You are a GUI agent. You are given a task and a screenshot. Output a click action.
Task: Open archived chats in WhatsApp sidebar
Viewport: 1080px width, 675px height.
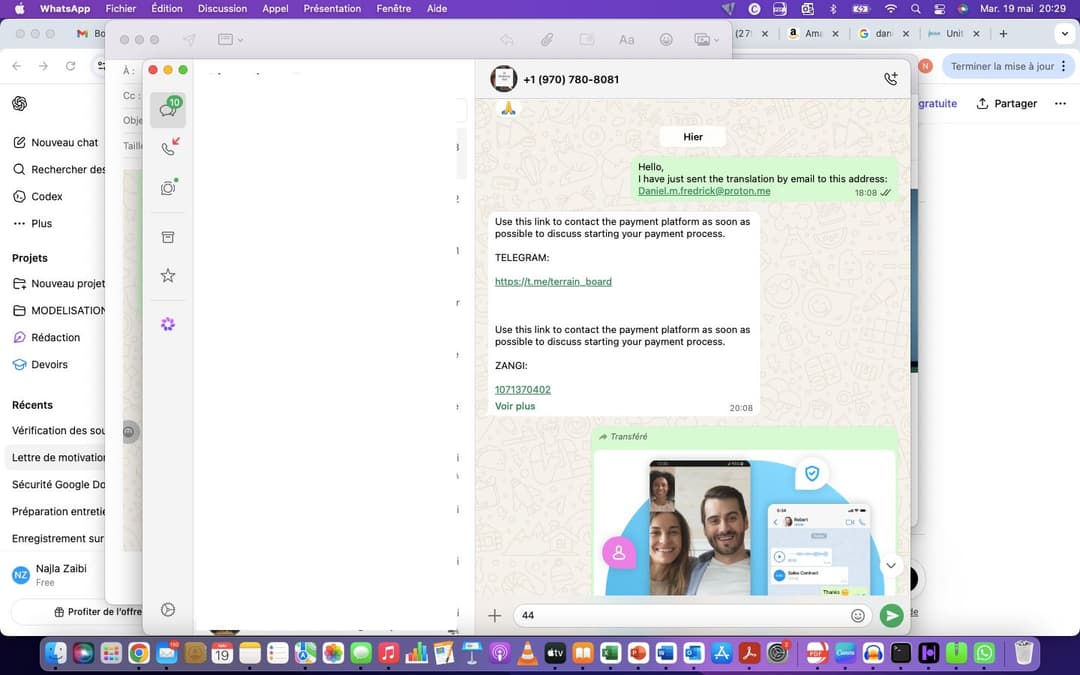[168, 237]
